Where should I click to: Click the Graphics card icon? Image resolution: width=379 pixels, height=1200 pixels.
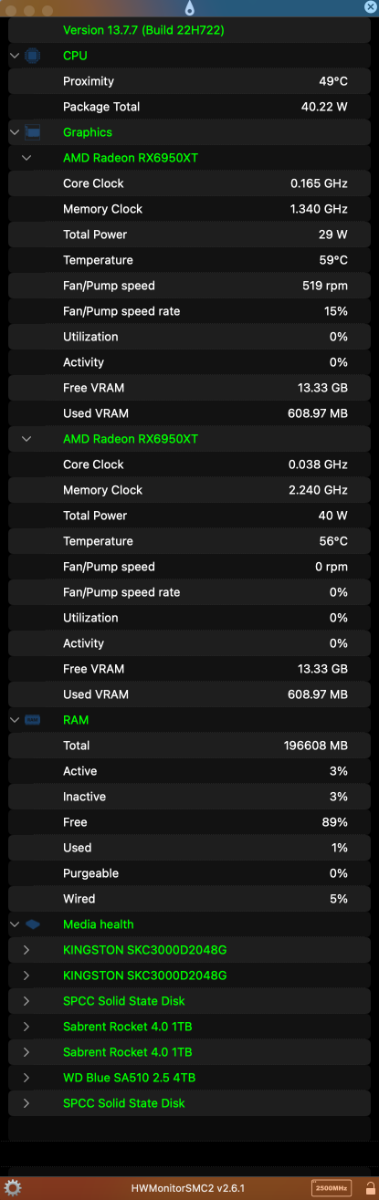click(32, 132)
